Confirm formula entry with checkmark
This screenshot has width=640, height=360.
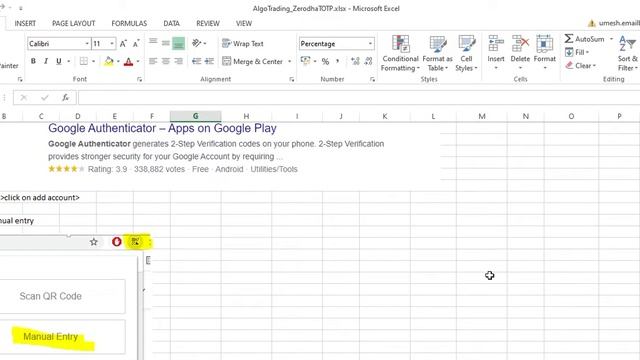[x=44, y=98]
